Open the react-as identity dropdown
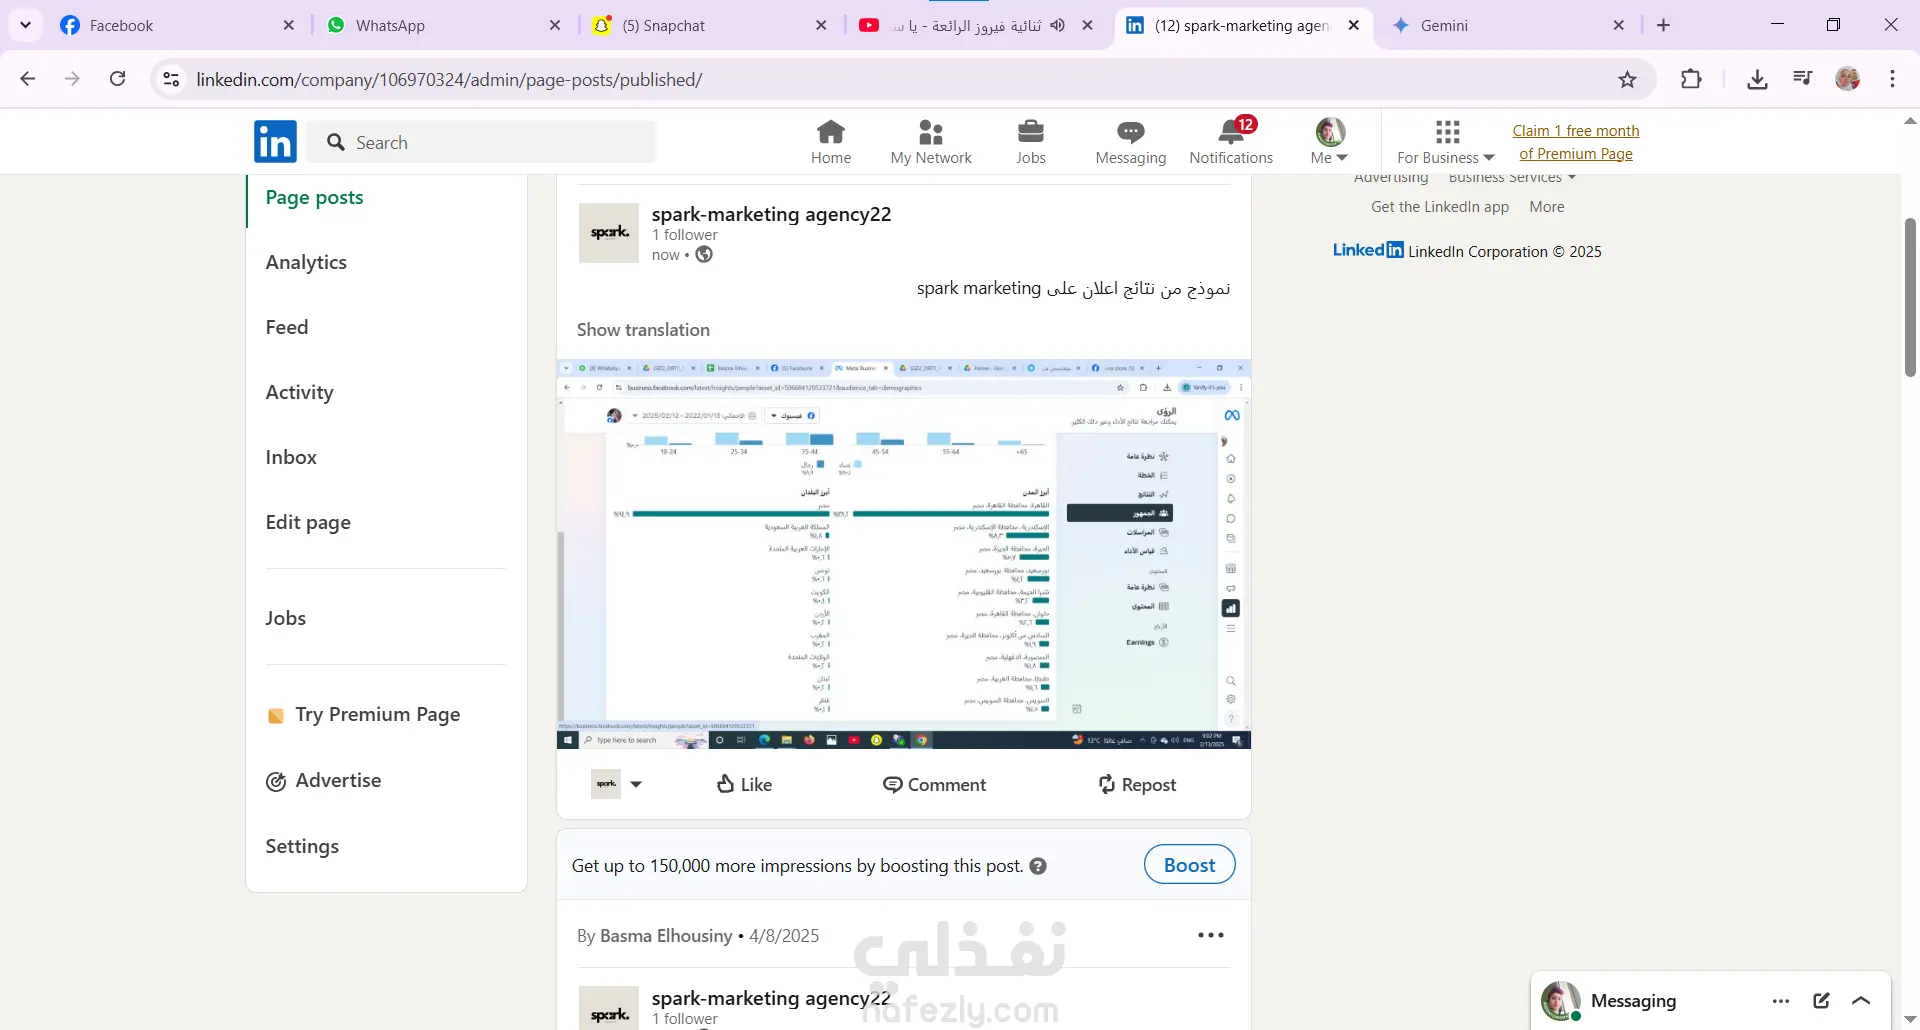This screenshot has width=1920, height=1030. tap(617, 784)
